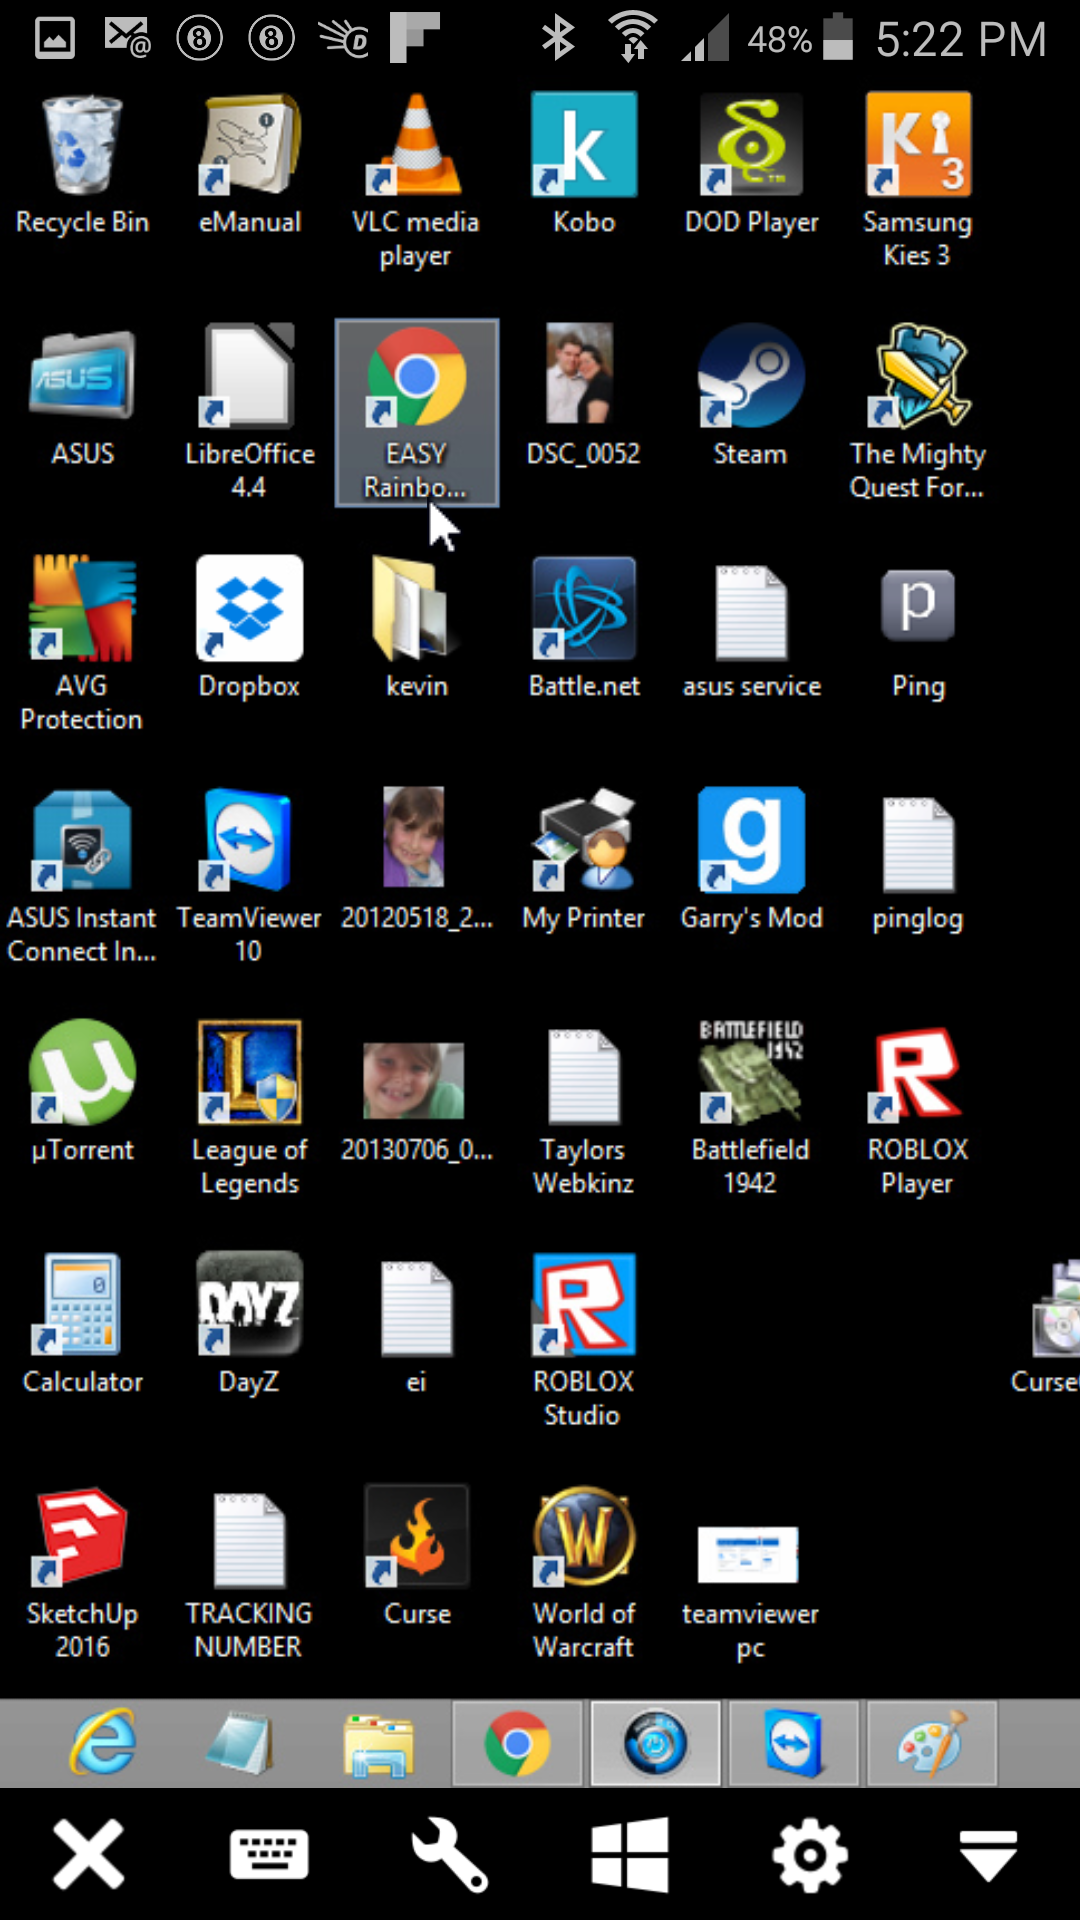Launch SketchUp 2016 shortcut
This screenshot has height=1920, width=1080.
click(82, 1574)
